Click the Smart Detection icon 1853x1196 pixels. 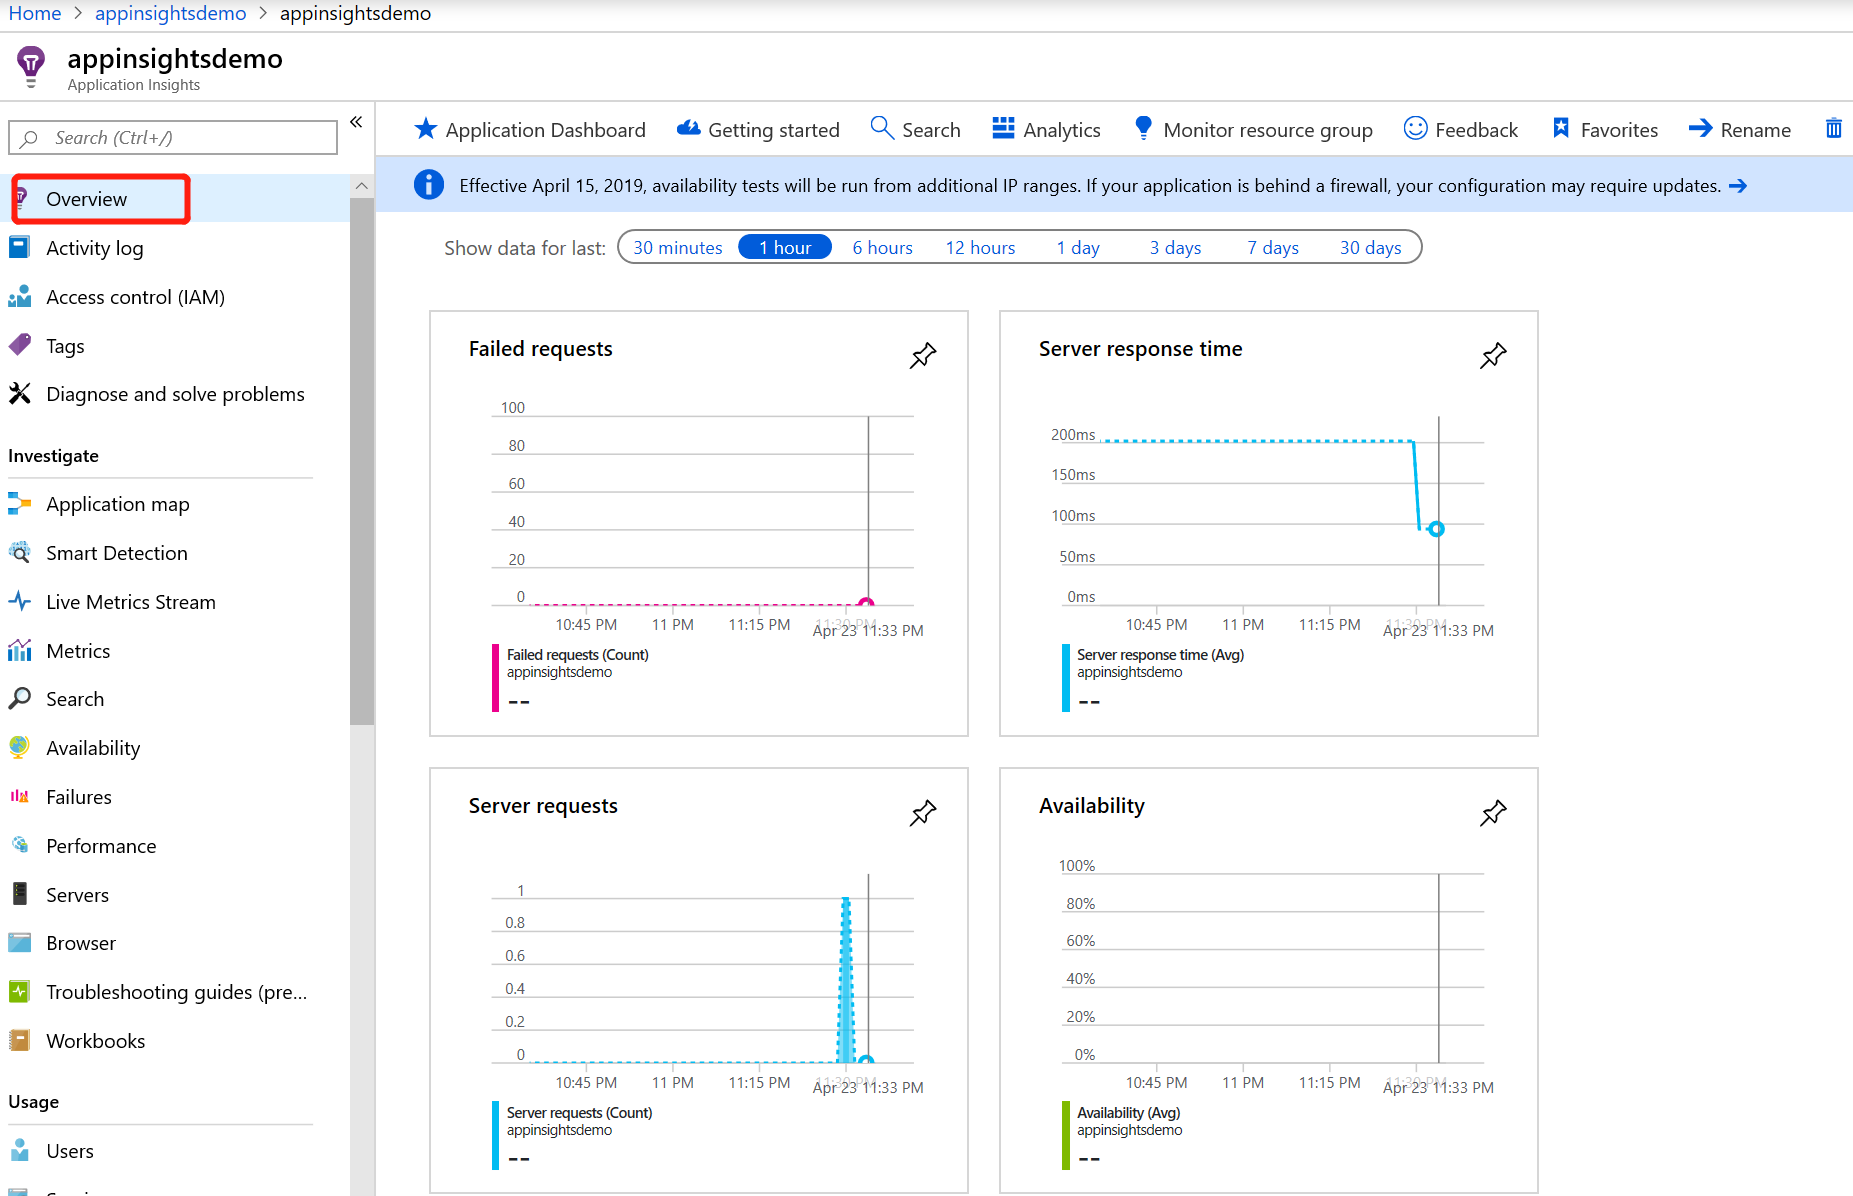pos(19,552)
